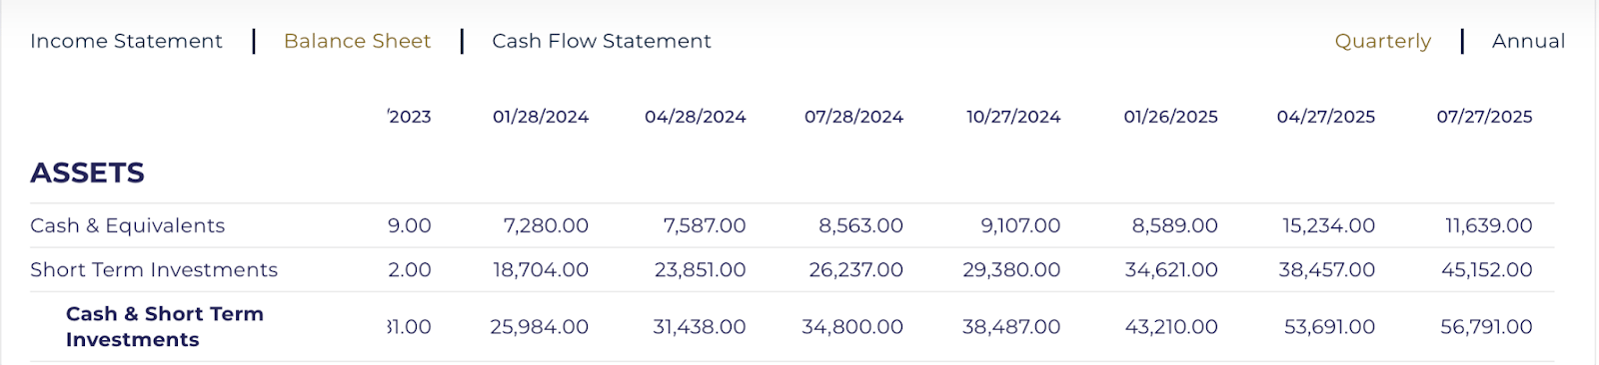
Task: Select the Quarterly period toggle
Action: (x=1383, y=41)
